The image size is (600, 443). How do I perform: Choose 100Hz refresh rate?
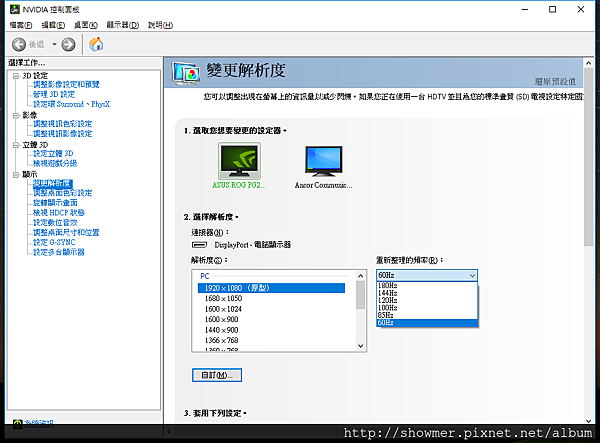(427, 308)
